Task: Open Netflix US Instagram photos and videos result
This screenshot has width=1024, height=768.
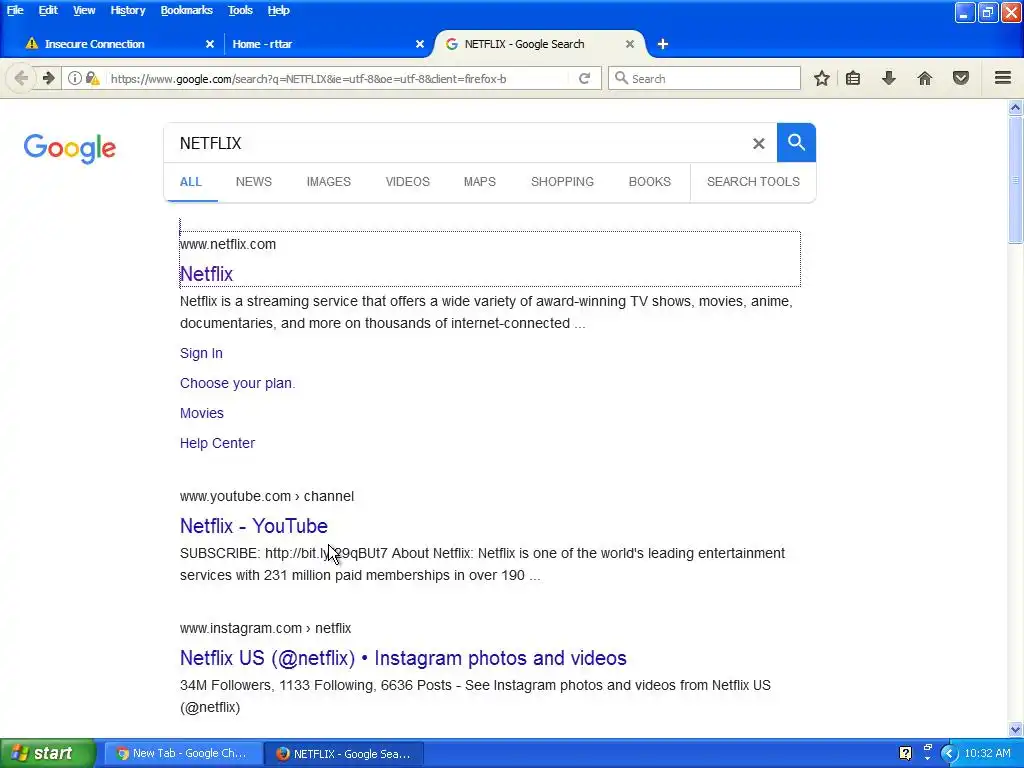Action: click(403, 658)
